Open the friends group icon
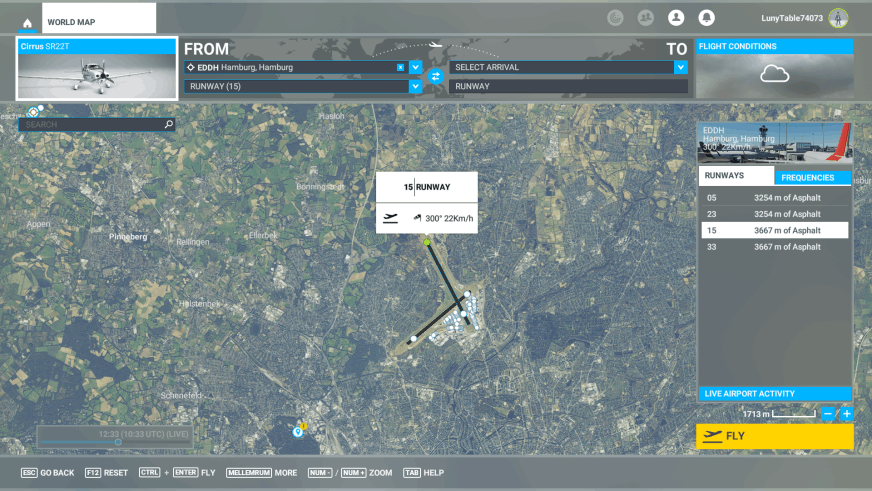 tap(646, 18)
